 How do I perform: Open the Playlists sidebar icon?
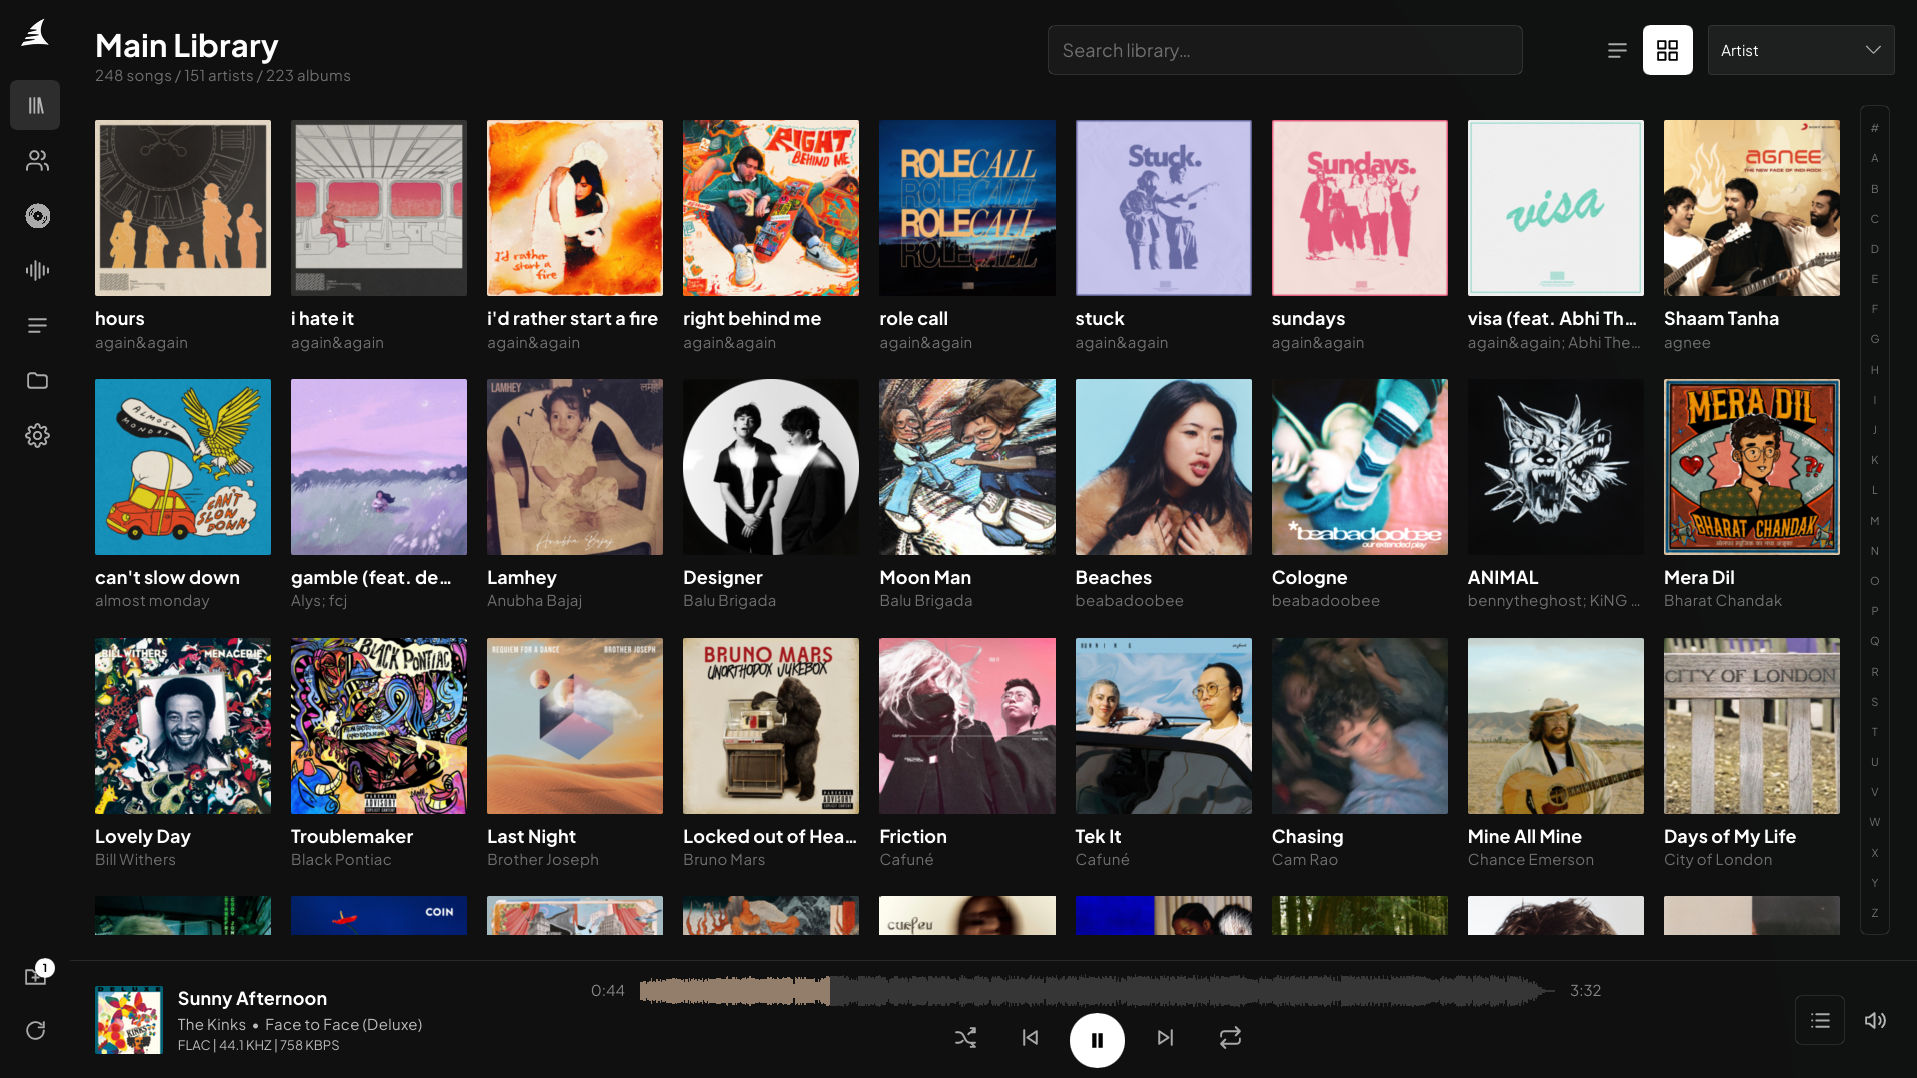coord(37,325)
